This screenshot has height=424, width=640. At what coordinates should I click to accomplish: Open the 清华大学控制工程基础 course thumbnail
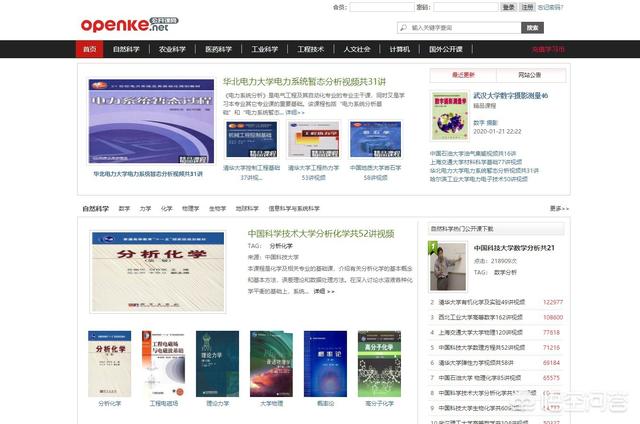251,139
